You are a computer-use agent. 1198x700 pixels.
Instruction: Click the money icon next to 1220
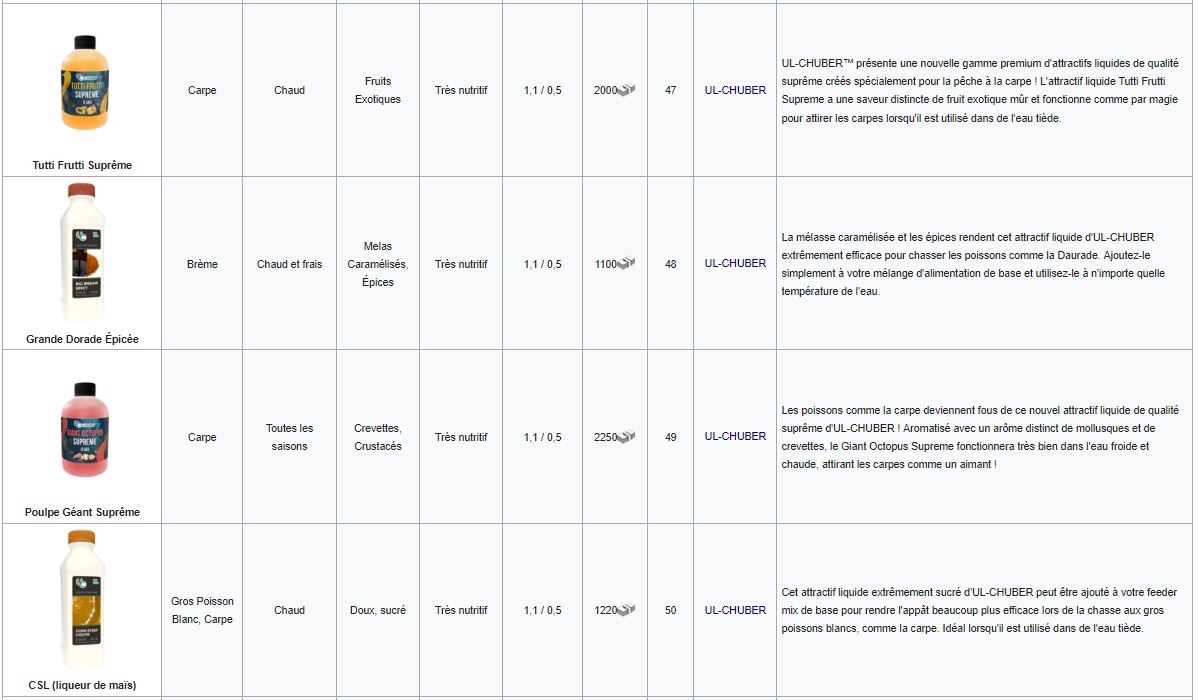(627, 610)
